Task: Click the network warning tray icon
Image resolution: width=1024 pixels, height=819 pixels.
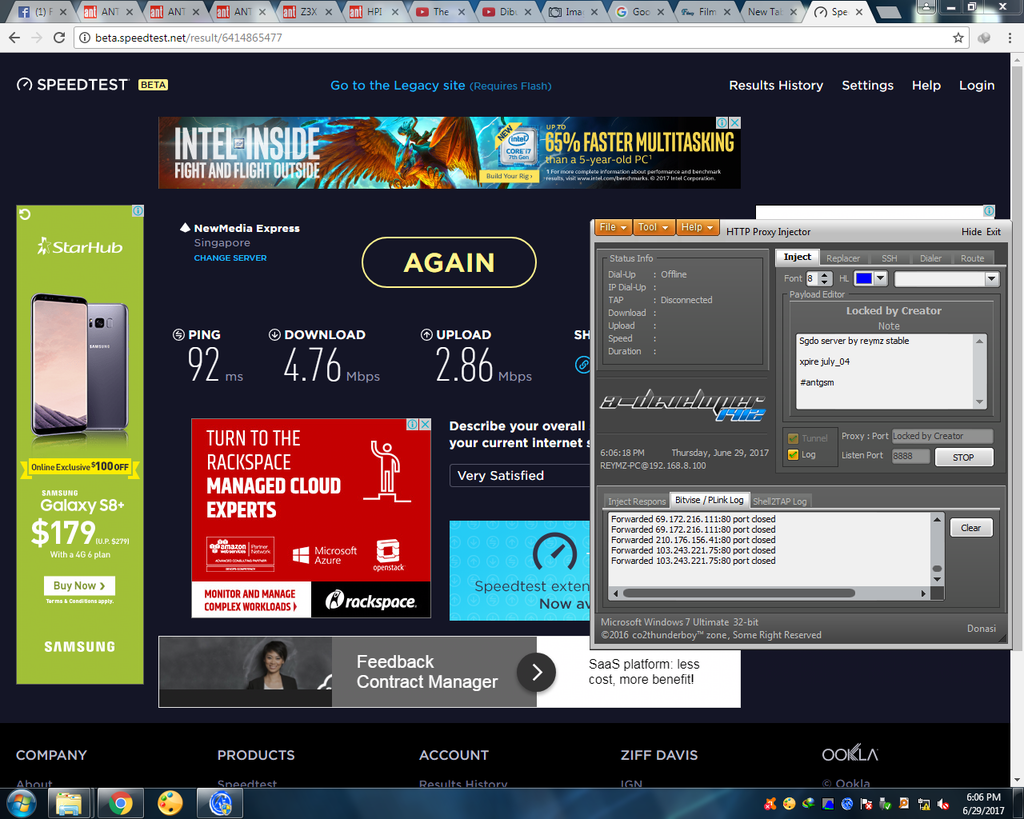Action: point(924,804)
